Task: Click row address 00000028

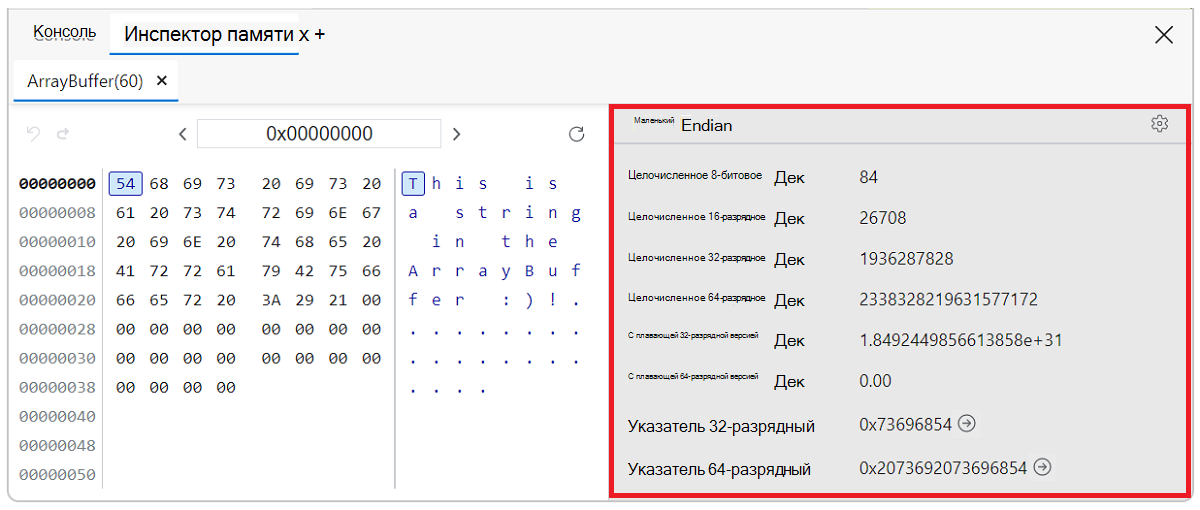Action: coord(58,329)
